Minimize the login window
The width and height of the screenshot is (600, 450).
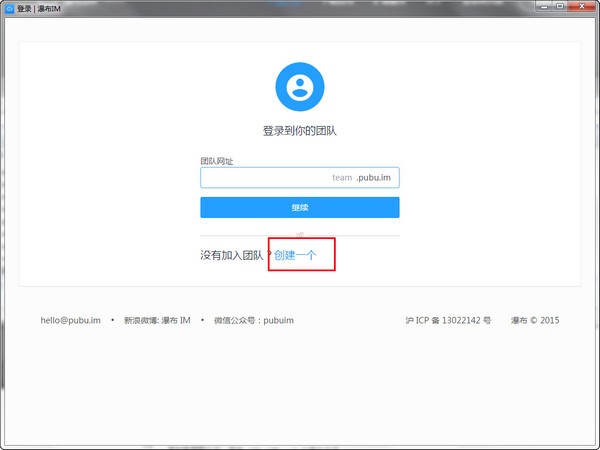point(545,6)
